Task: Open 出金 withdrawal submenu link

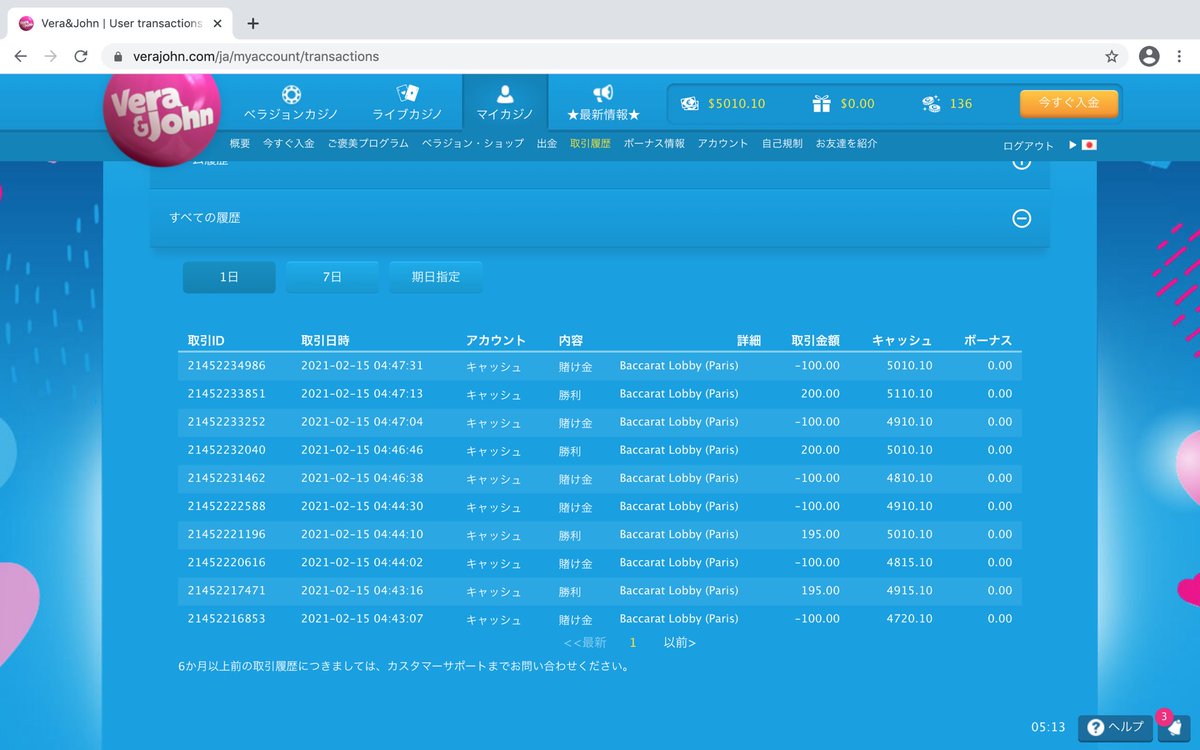Action: tap(547, 144)
